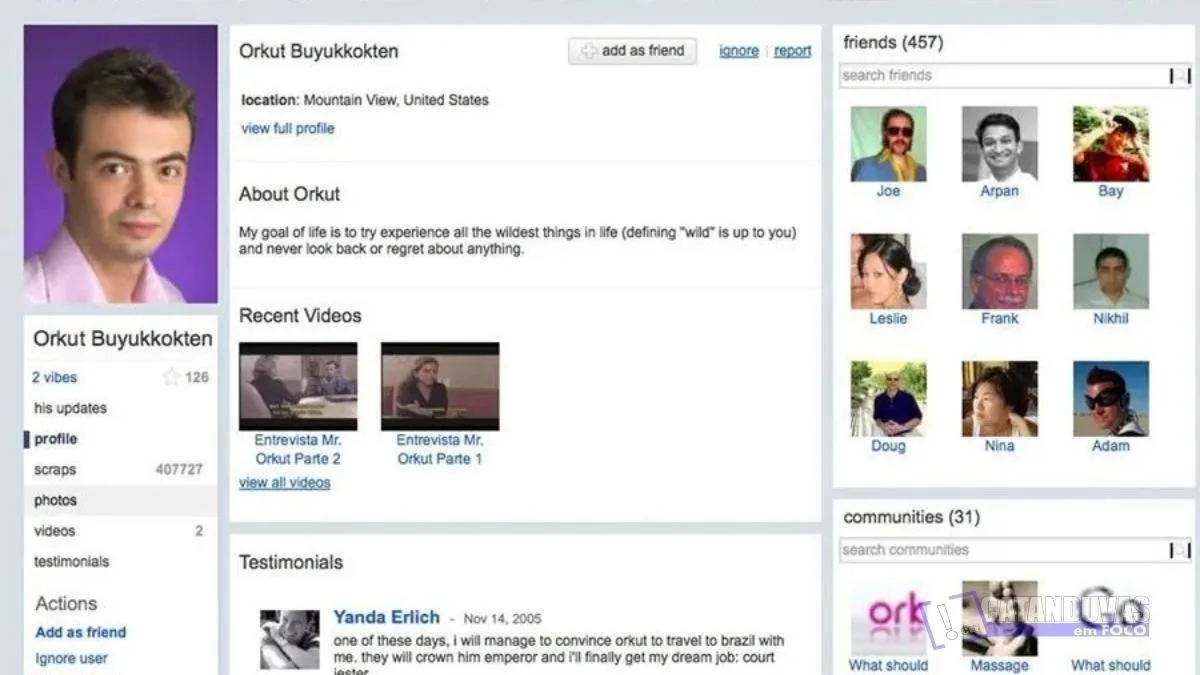Open friend Frank's avatar

[x=1000, y=272]
